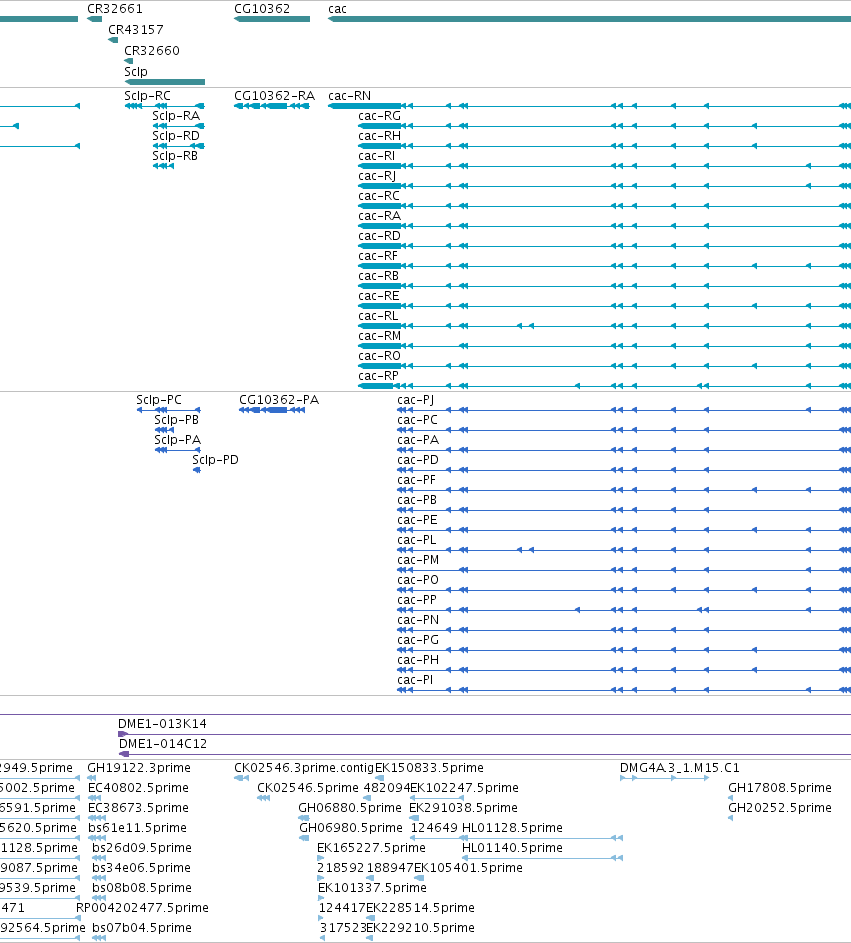
Task: Click the Sclp-PB protein feature
Action: click(x=164, y=430)
